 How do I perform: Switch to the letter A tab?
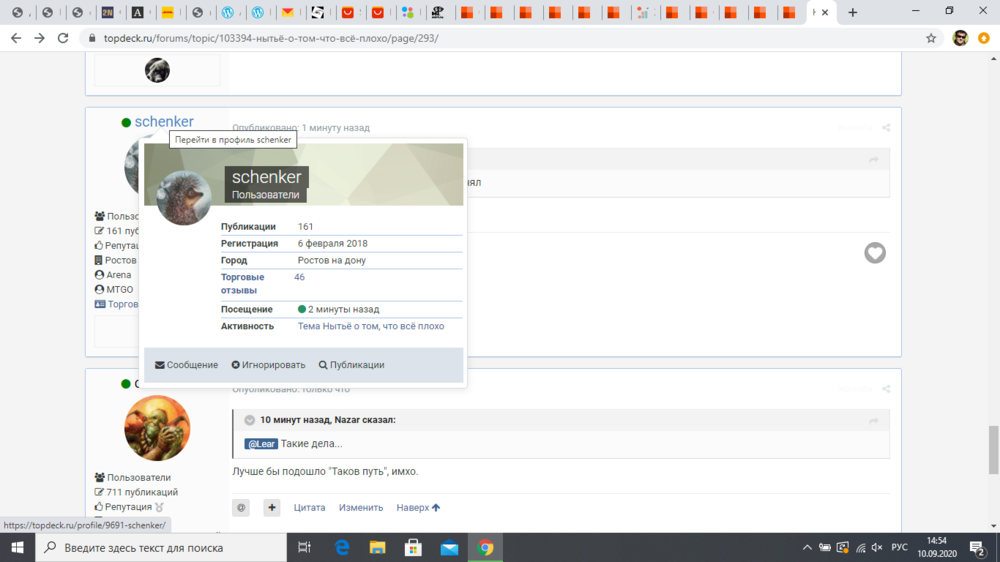pyautogui.click(x=138, y=12)
